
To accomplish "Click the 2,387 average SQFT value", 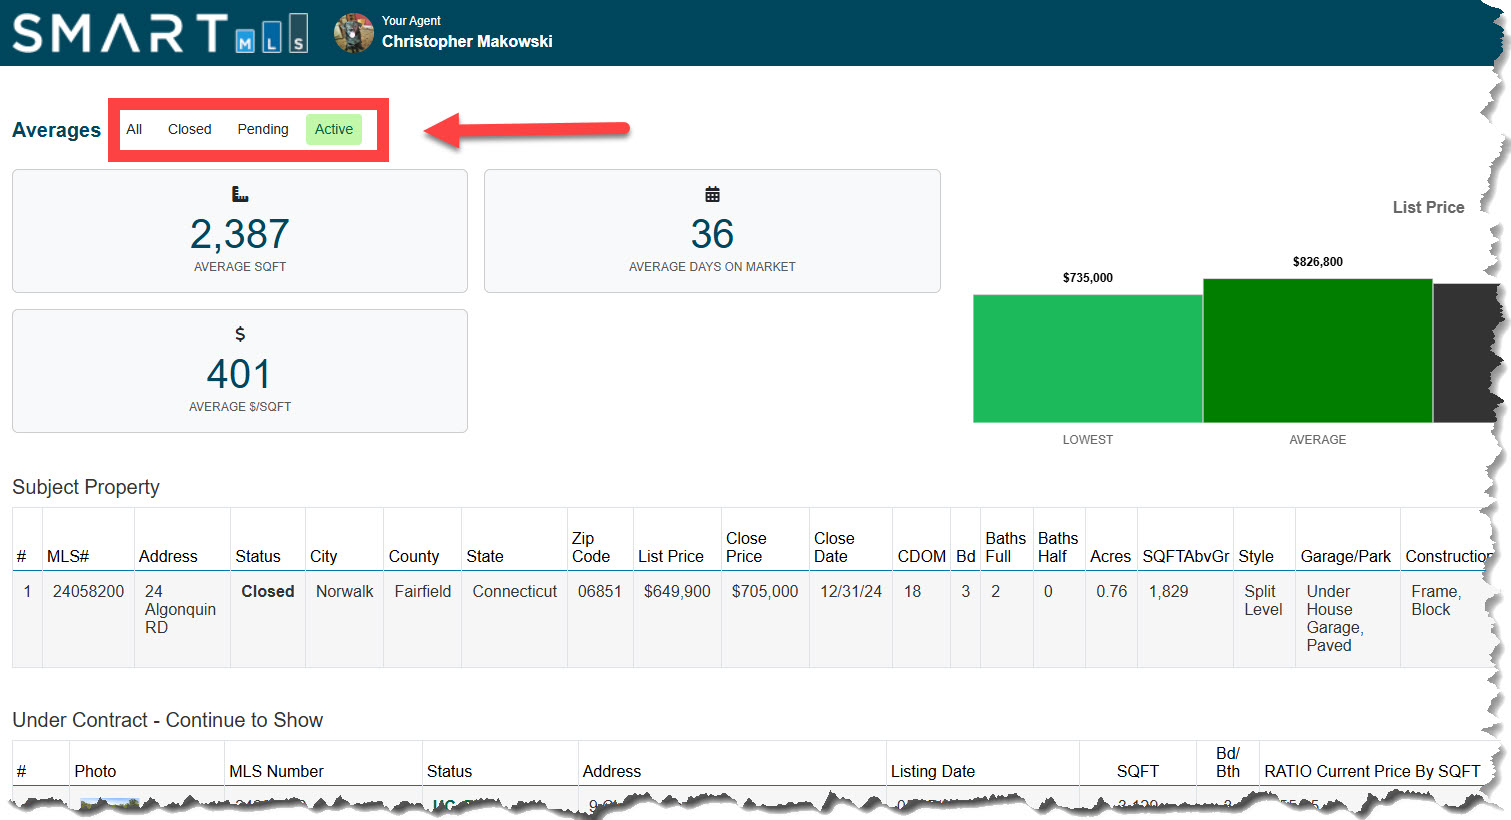I will click(x=240, y=234).
